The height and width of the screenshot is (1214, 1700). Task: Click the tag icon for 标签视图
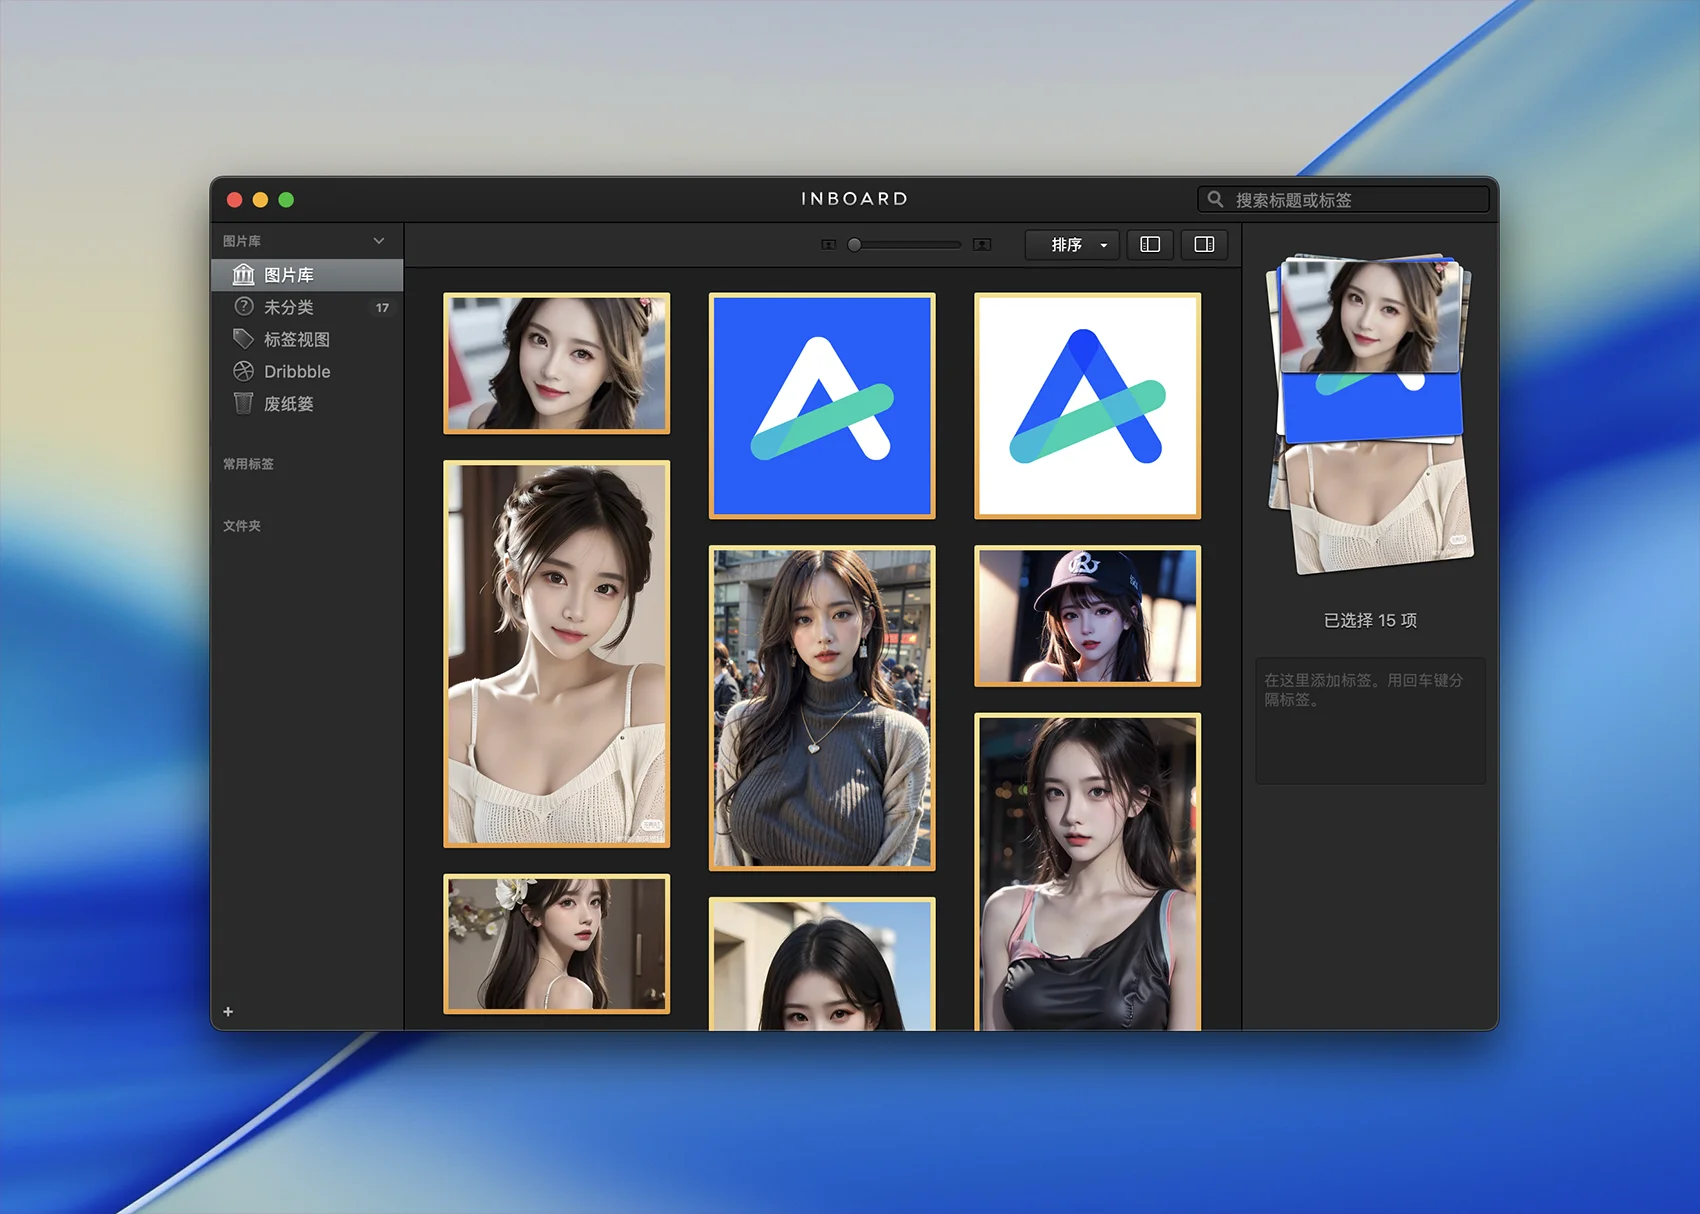[x=243, y=339]
